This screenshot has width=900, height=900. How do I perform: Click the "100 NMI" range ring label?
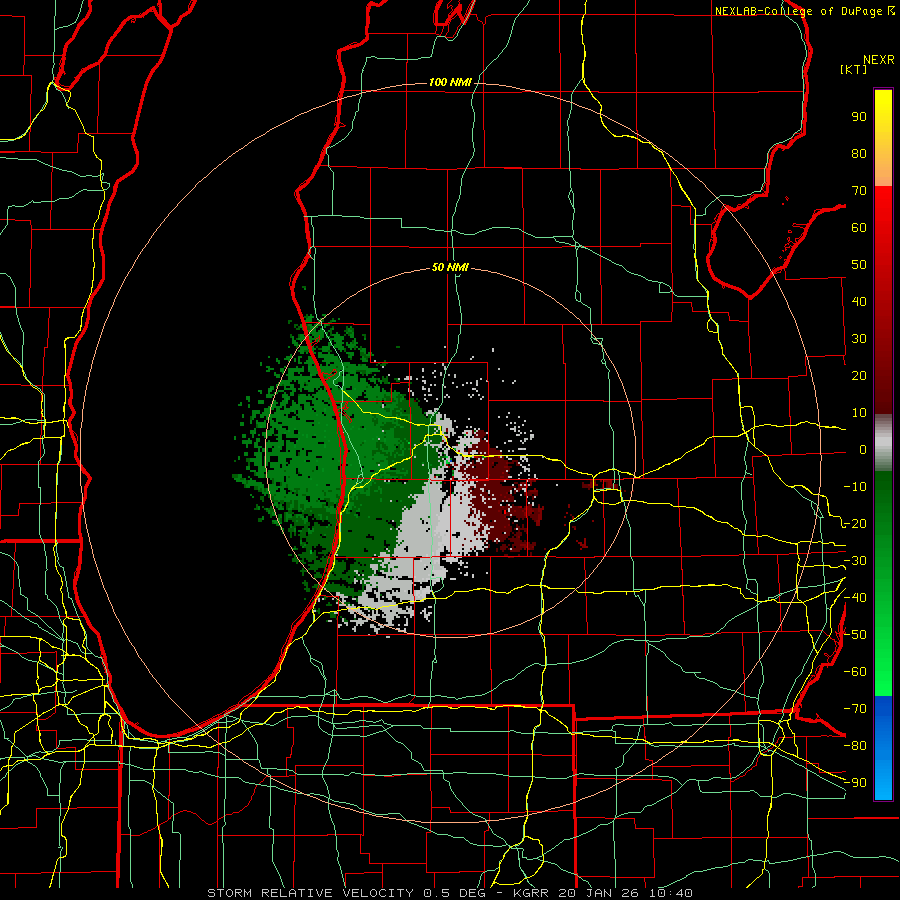point(450,83)
